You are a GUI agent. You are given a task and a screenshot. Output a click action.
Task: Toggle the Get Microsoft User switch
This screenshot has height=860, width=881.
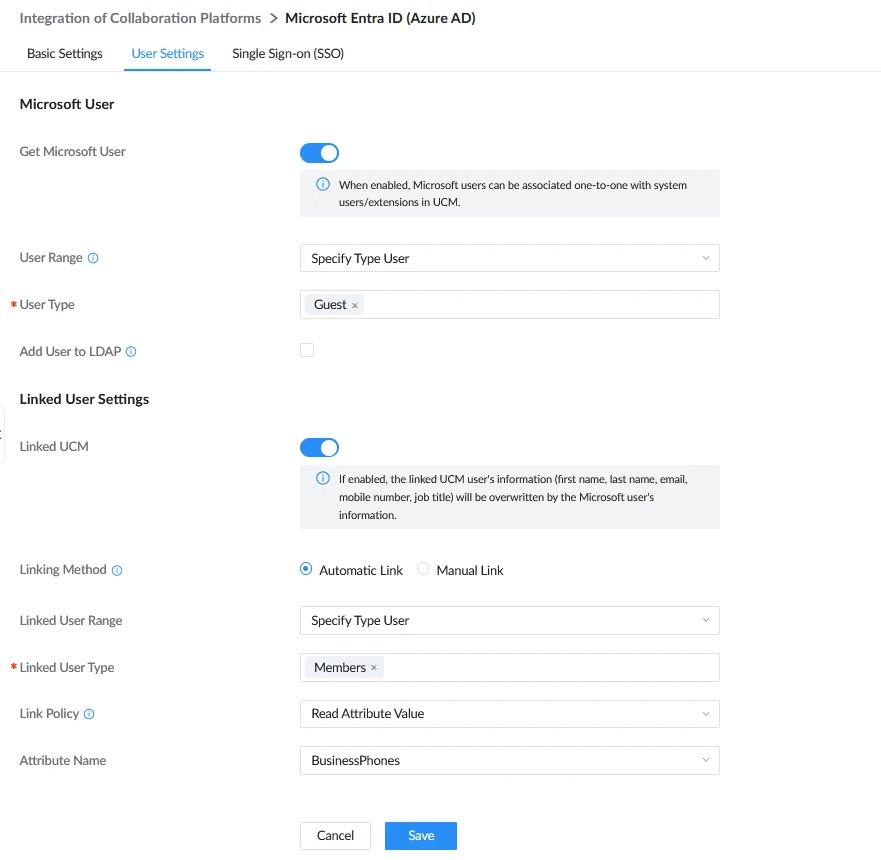tap(319, 153)
